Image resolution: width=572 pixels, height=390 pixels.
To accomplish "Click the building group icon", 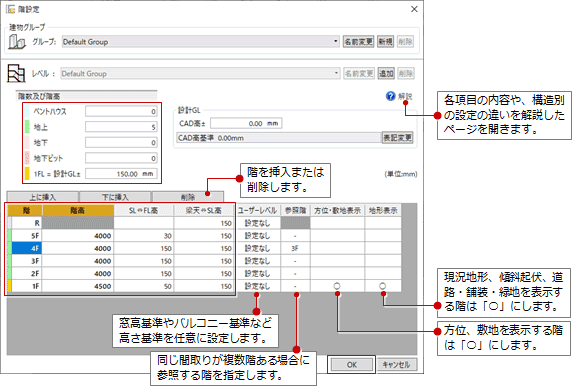I will point(17,42).
